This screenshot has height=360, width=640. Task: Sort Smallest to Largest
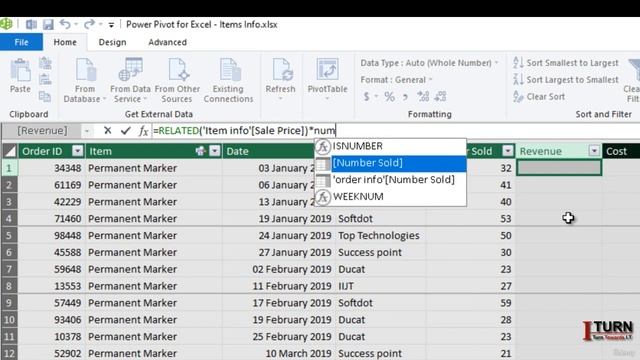pyautogui.click(x=566, y=63)
